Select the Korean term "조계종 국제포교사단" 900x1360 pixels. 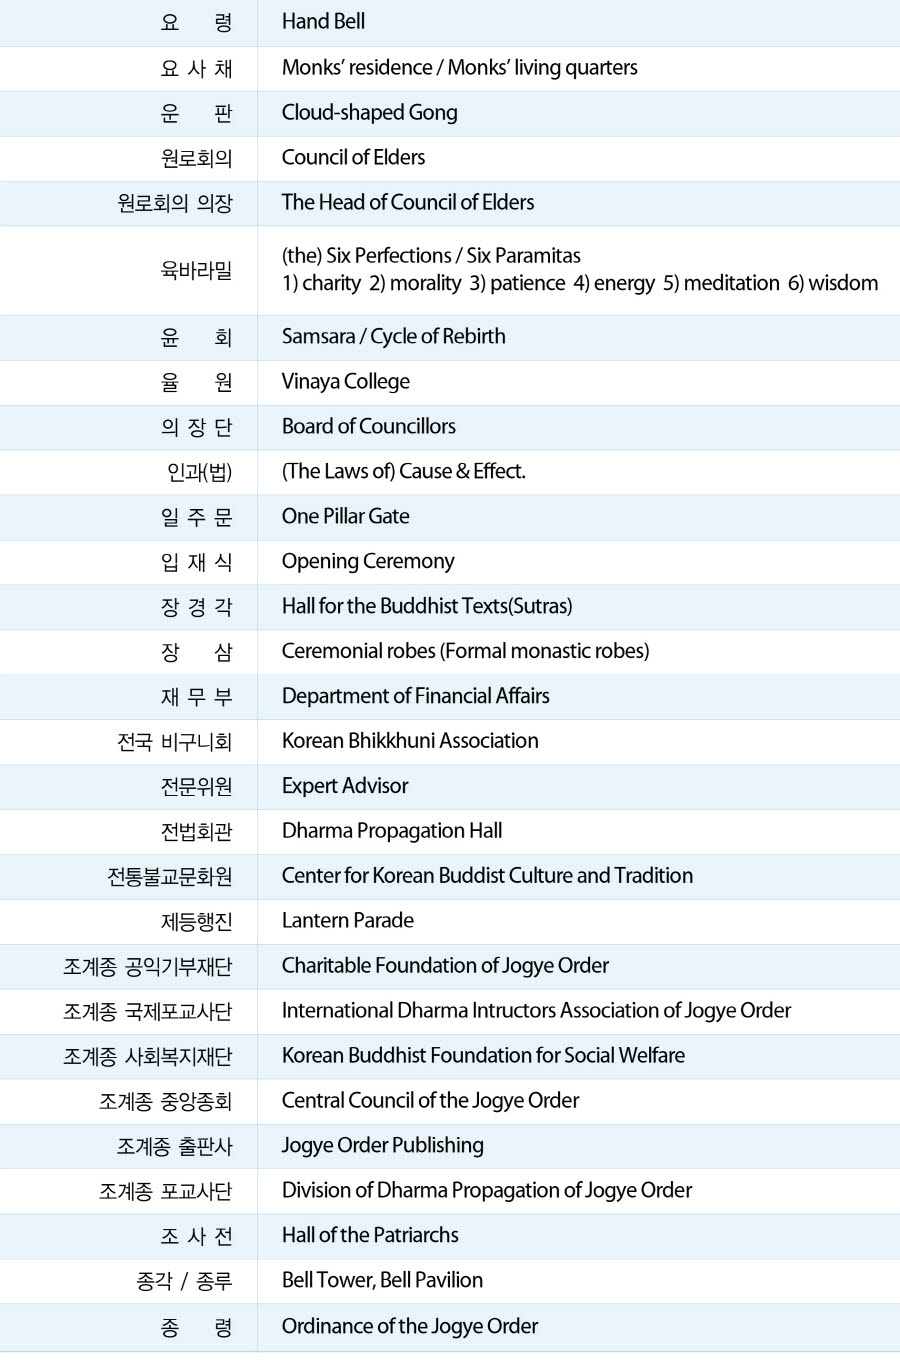tap(148, 1012)
